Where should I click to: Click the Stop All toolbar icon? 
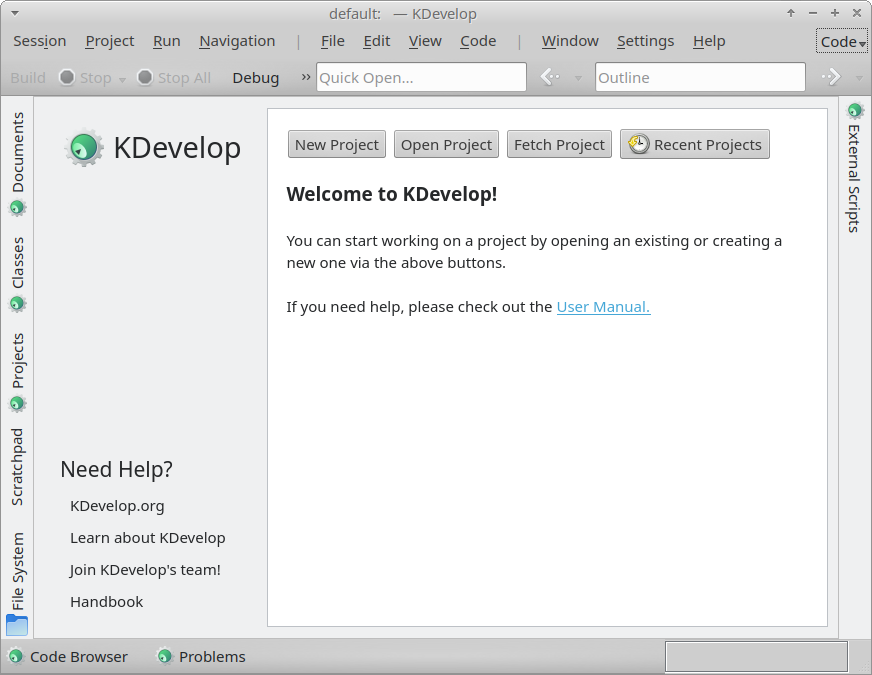tap(145, 77)
